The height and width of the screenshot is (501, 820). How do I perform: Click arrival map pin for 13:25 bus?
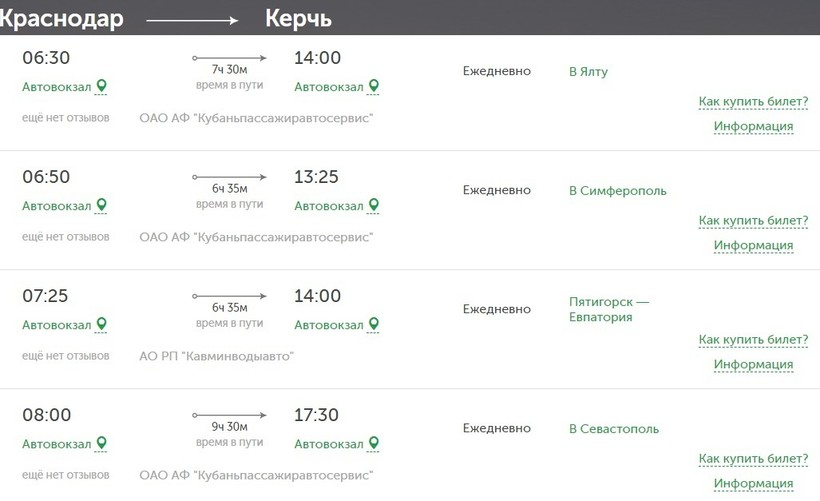click(x=373, y=206)
